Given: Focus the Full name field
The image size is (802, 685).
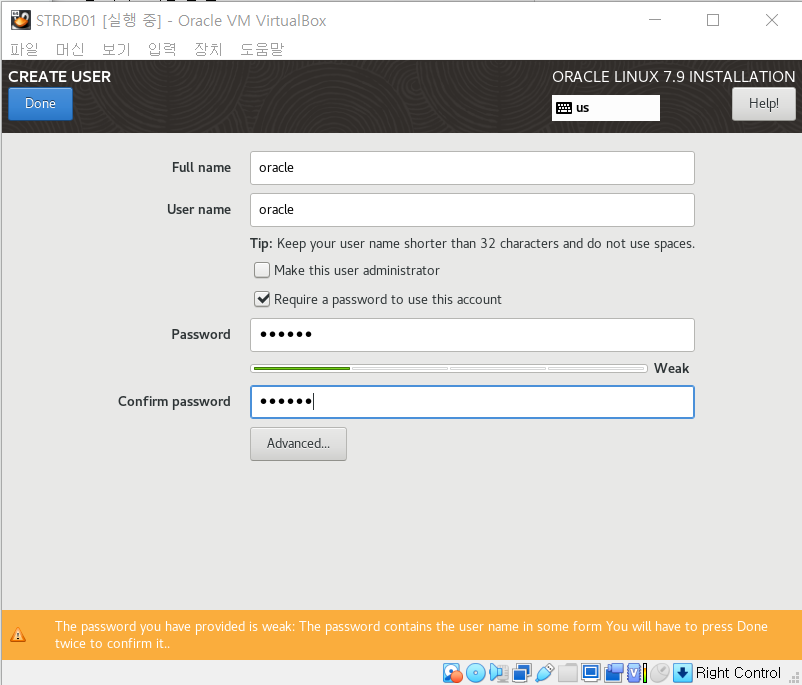Looking at the screenshot, I should (472, 168).
